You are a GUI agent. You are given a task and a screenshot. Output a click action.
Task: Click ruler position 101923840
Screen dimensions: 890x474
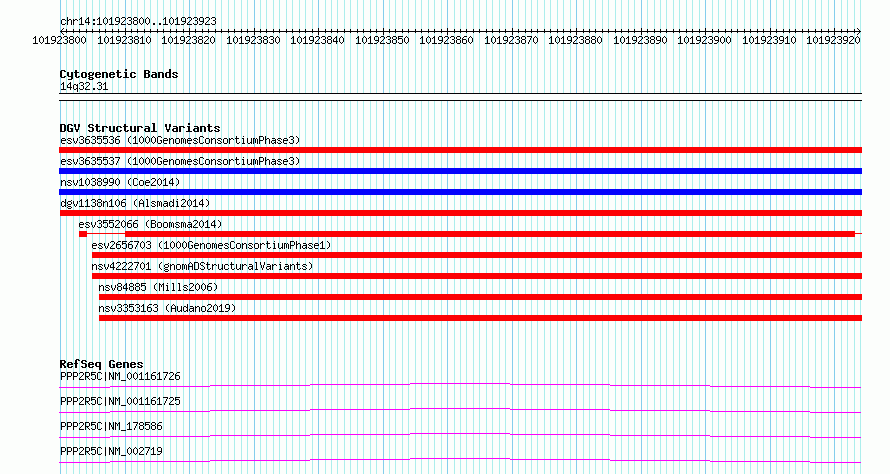tap(317, 40)
